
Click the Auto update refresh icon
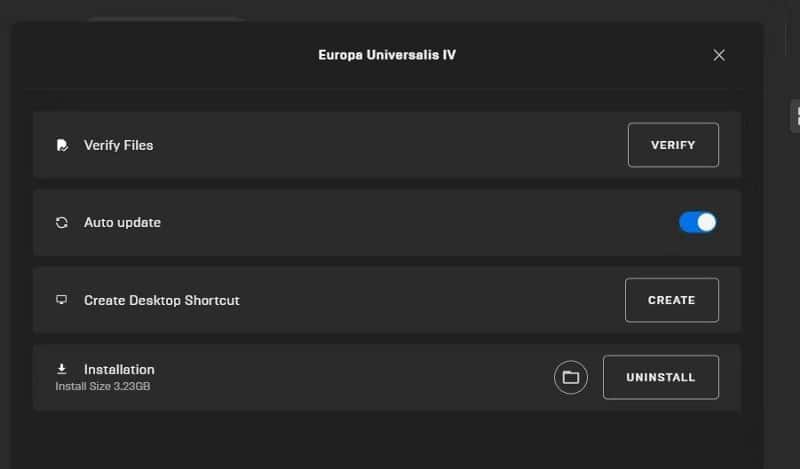pos(62,223)
